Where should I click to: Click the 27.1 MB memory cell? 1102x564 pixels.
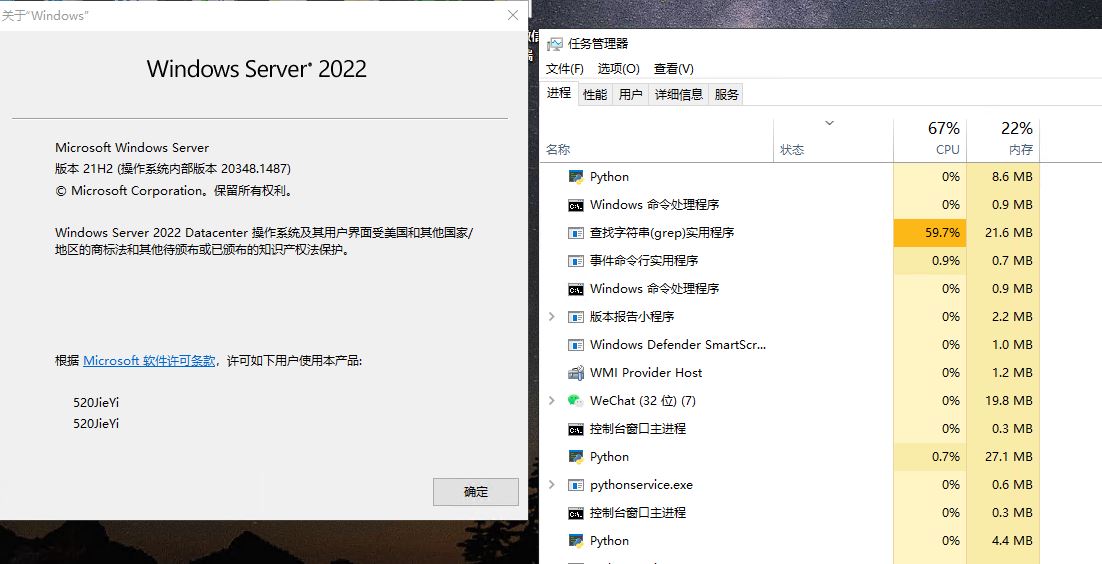tap(1003, 457)
